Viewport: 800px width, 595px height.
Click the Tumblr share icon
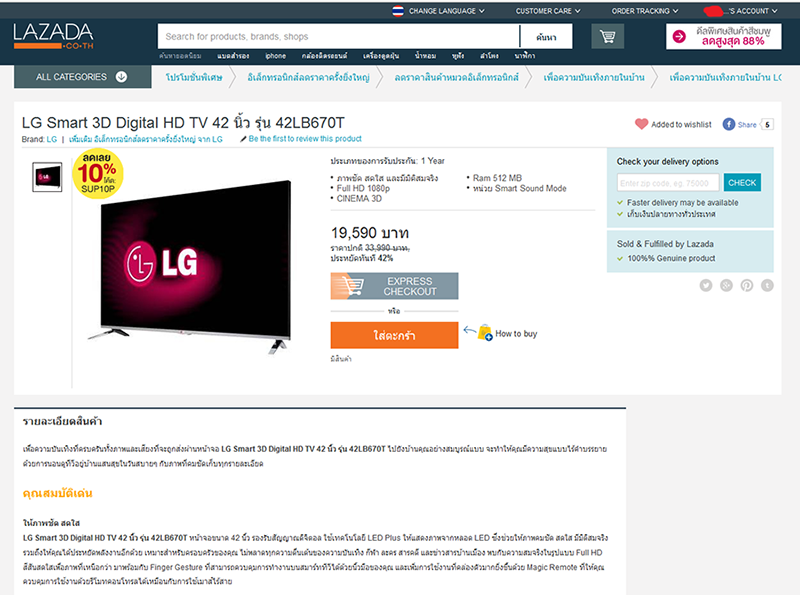pyautogui.click(x=767, y=285)
